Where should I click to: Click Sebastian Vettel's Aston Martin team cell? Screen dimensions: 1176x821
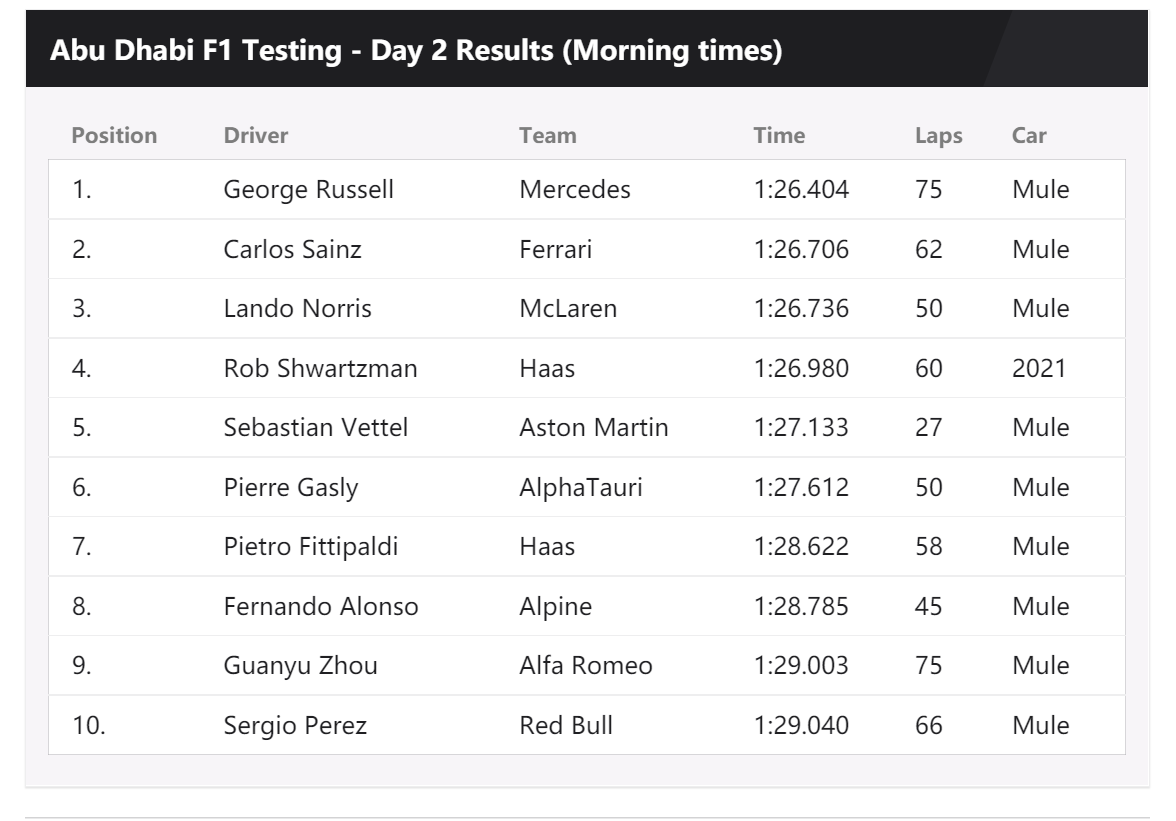593,428
